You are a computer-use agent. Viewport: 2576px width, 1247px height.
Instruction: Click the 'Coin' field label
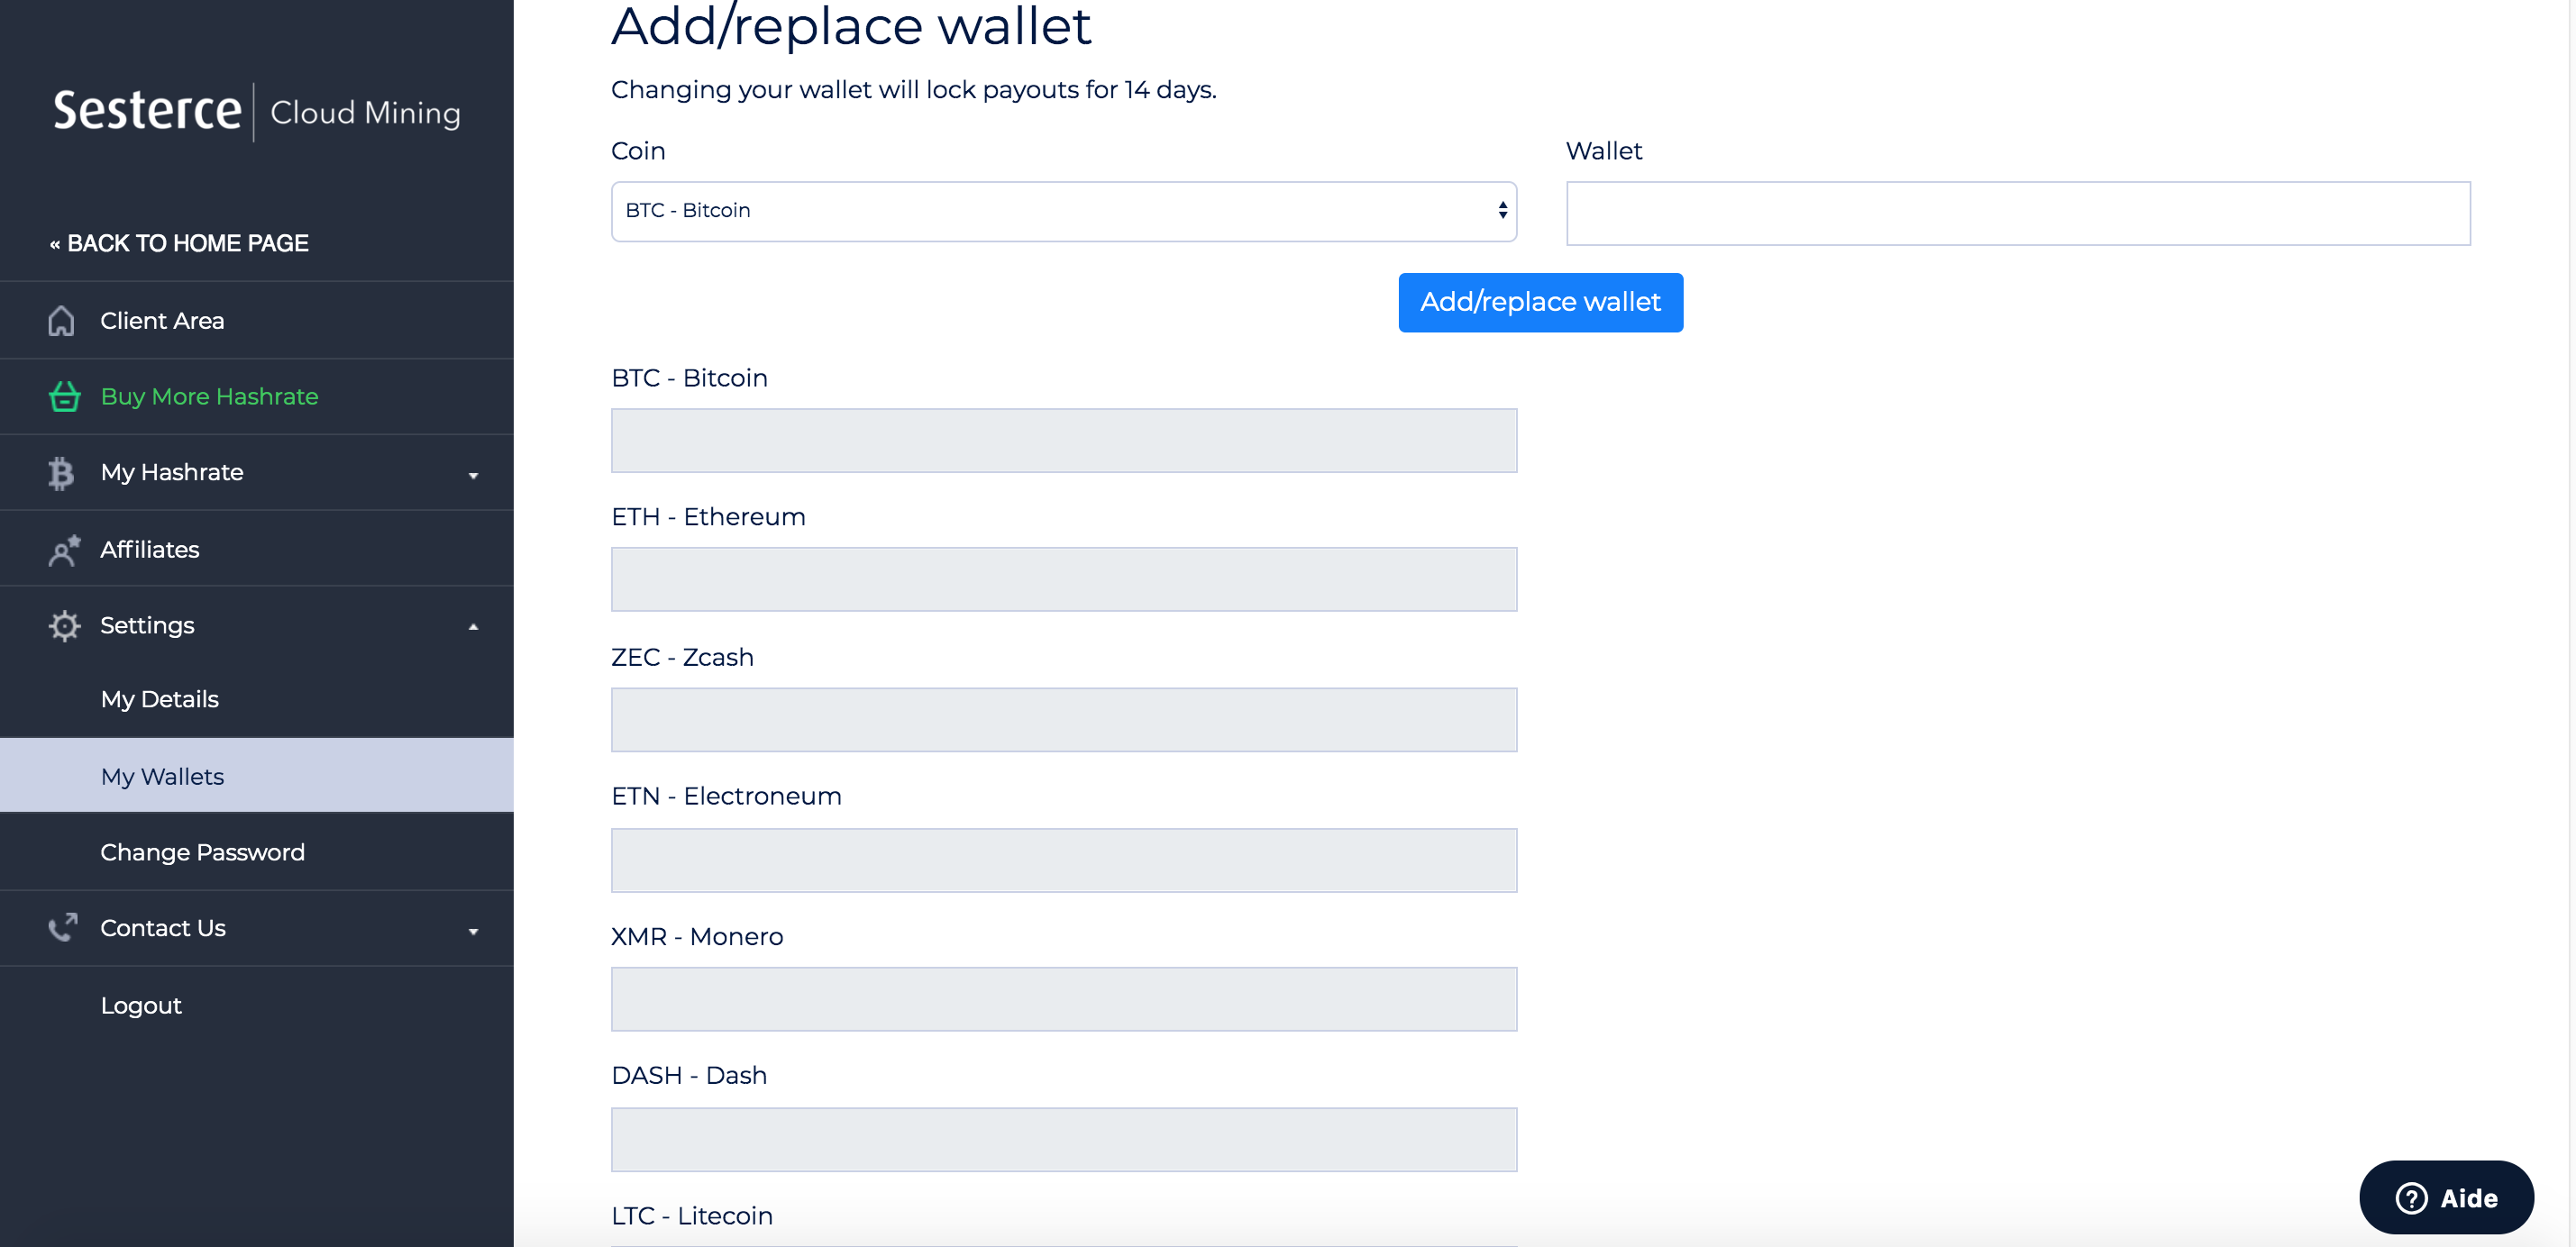638,151
